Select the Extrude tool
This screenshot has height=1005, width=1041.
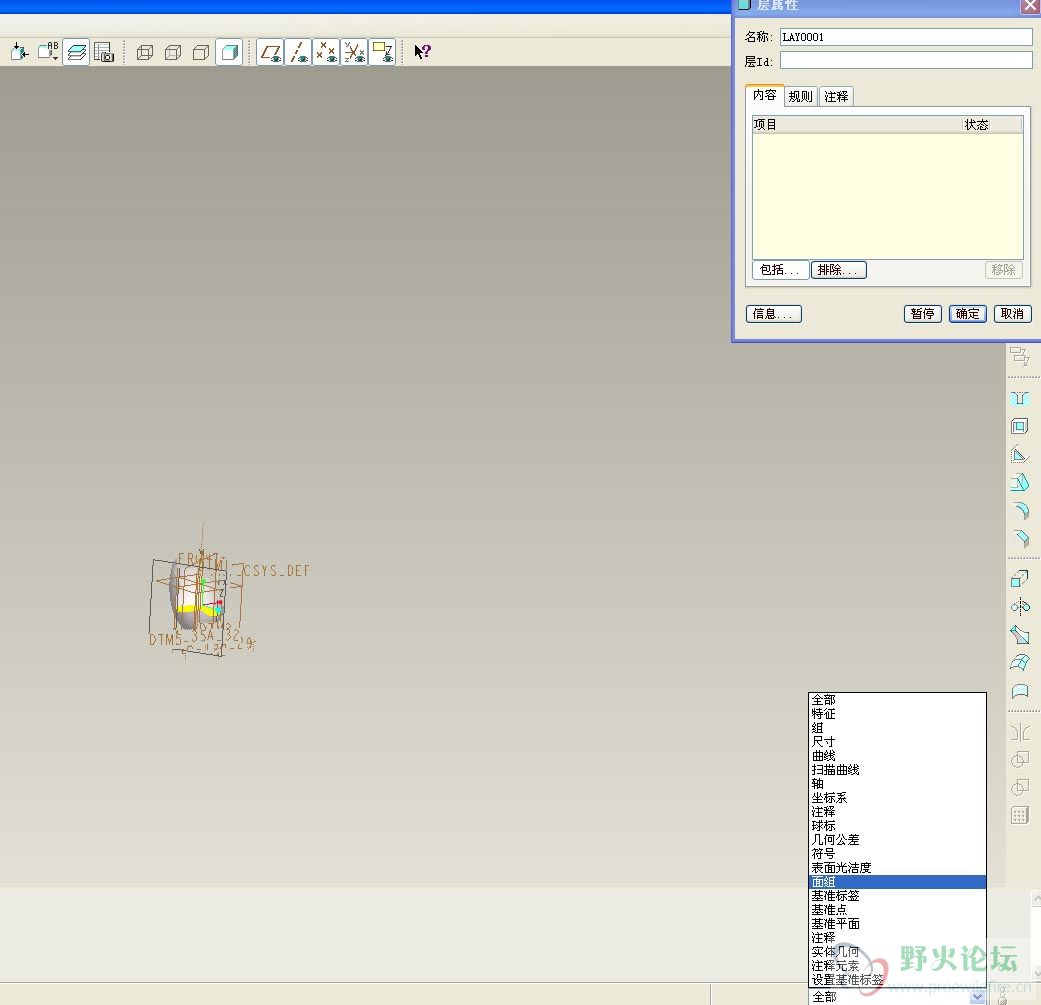[x=1020, y=579]
